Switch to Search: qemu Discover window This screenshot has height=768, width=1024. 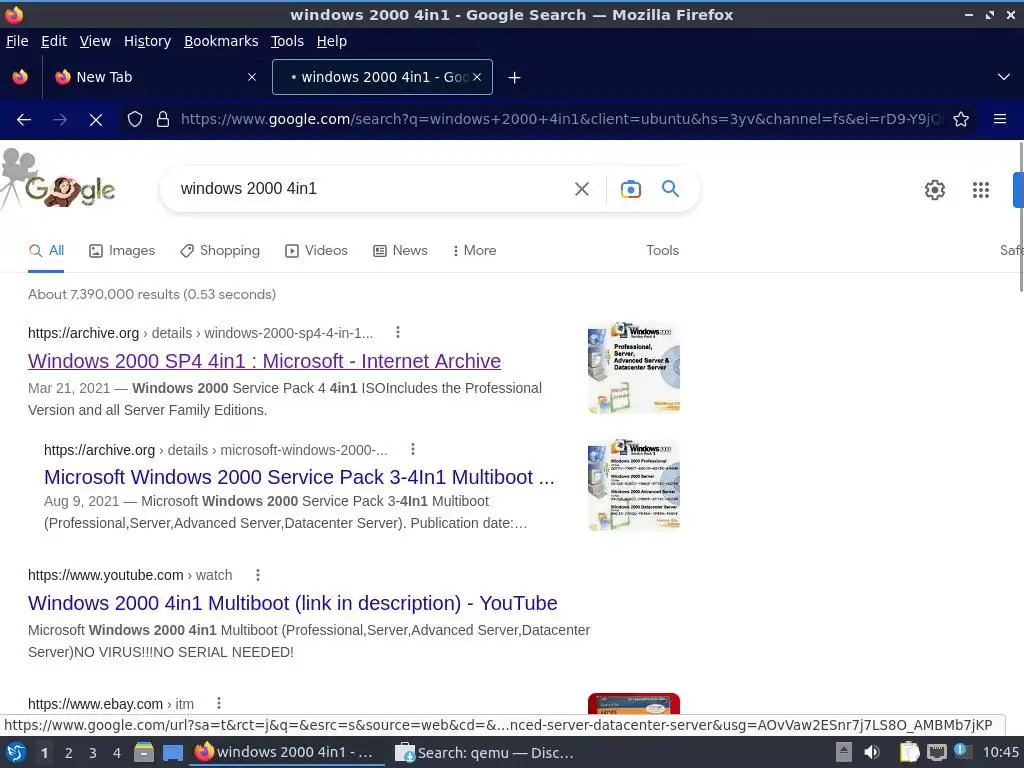pyautogui.click(x=486, y=753)
